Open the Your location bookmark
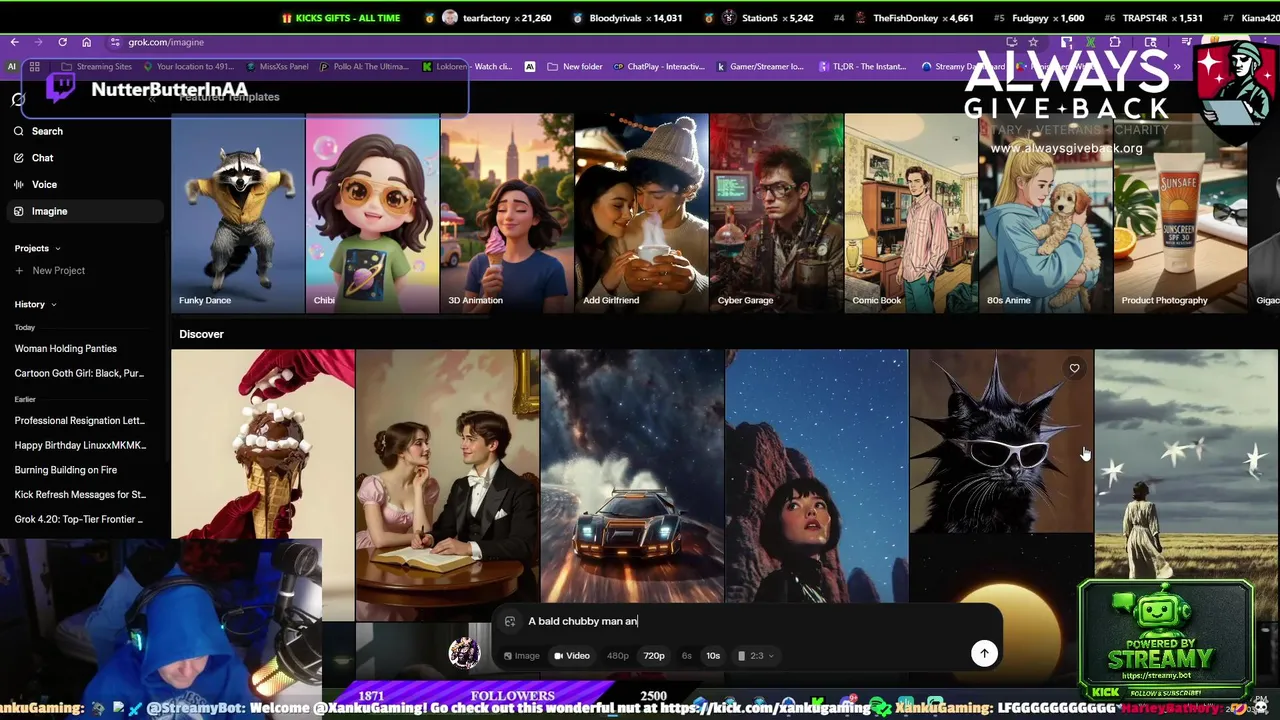The width and height of the screenshot is (1280, 720). (188, 67)
